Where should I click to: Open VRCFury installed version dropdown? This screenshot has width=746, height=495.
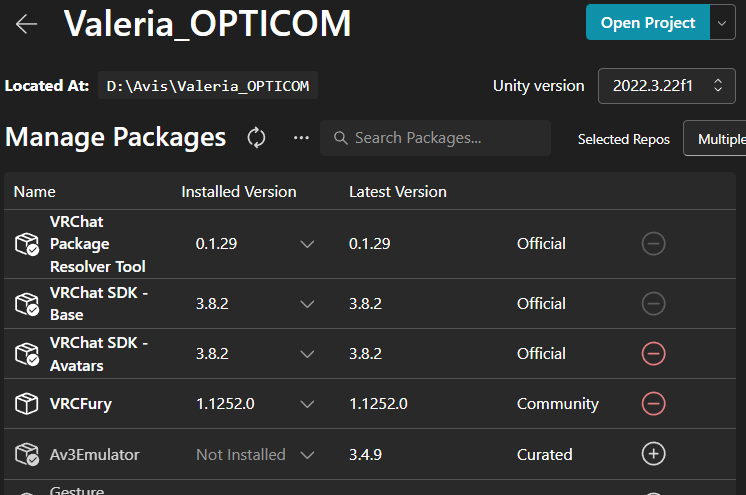307,404
